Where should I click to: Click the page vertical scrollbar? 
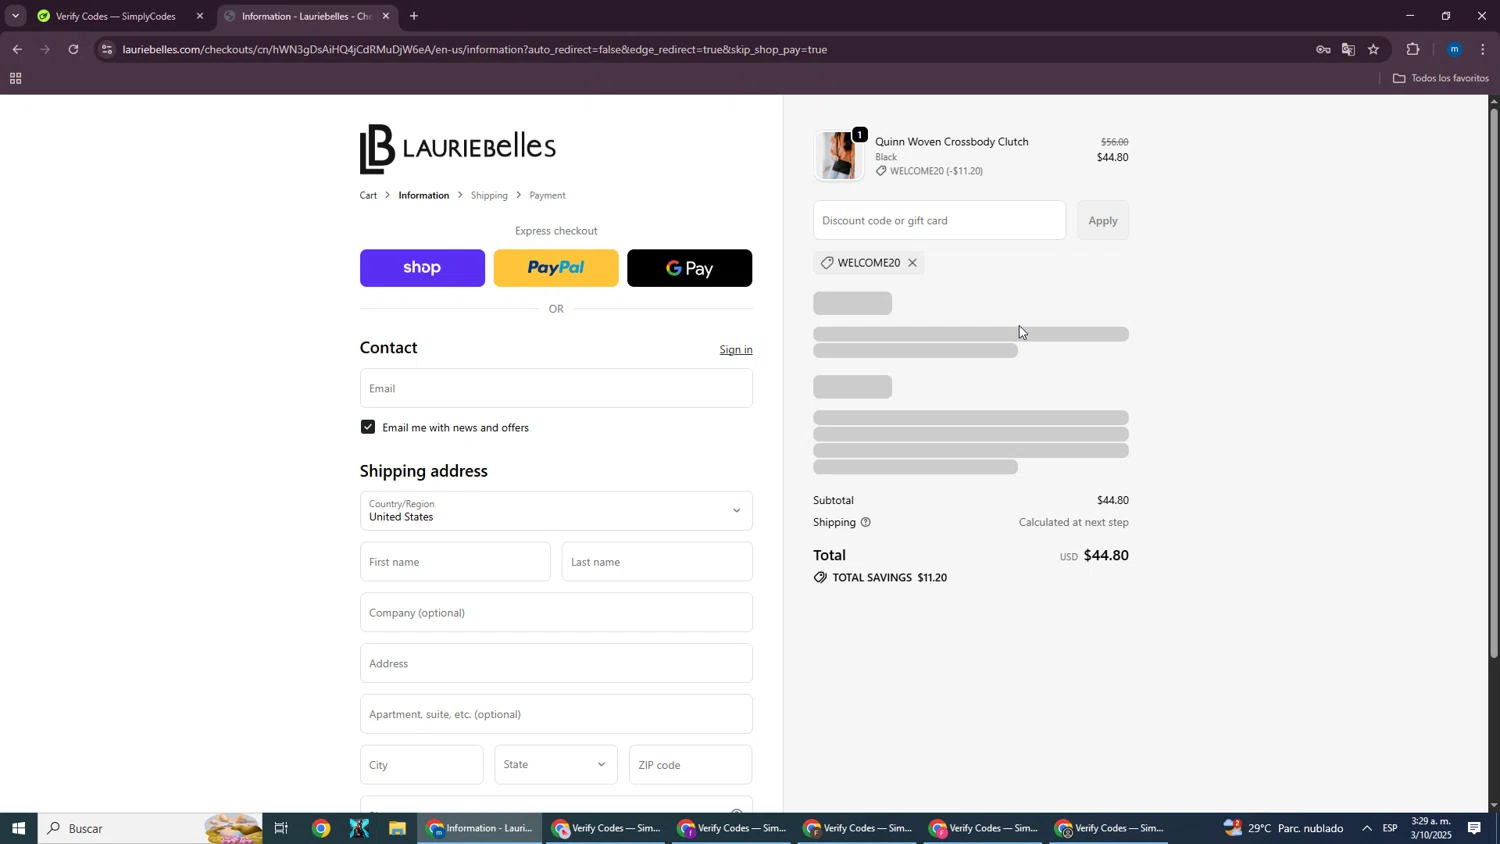(1494, 384)
